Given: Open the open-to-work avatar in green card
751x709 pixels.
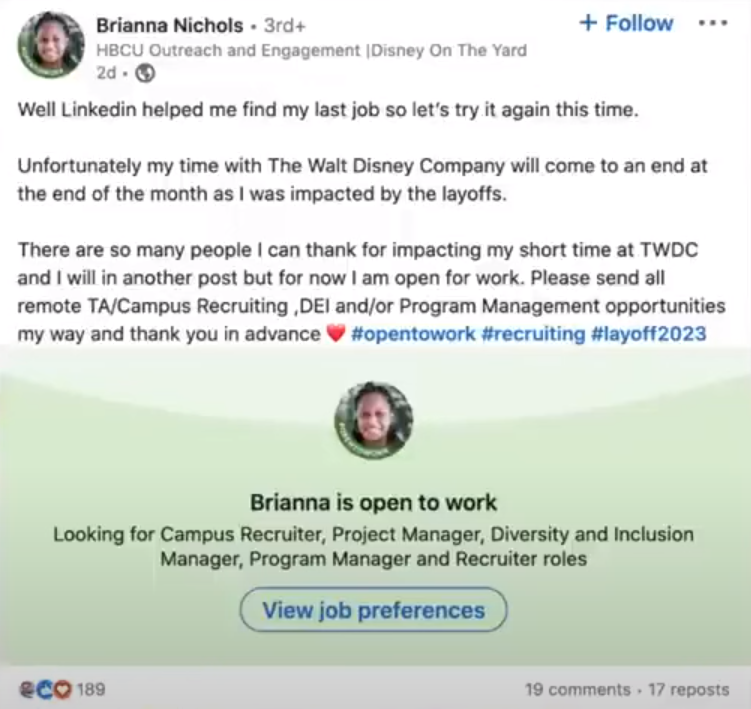Looking at the screenshot, I should 374,420.
